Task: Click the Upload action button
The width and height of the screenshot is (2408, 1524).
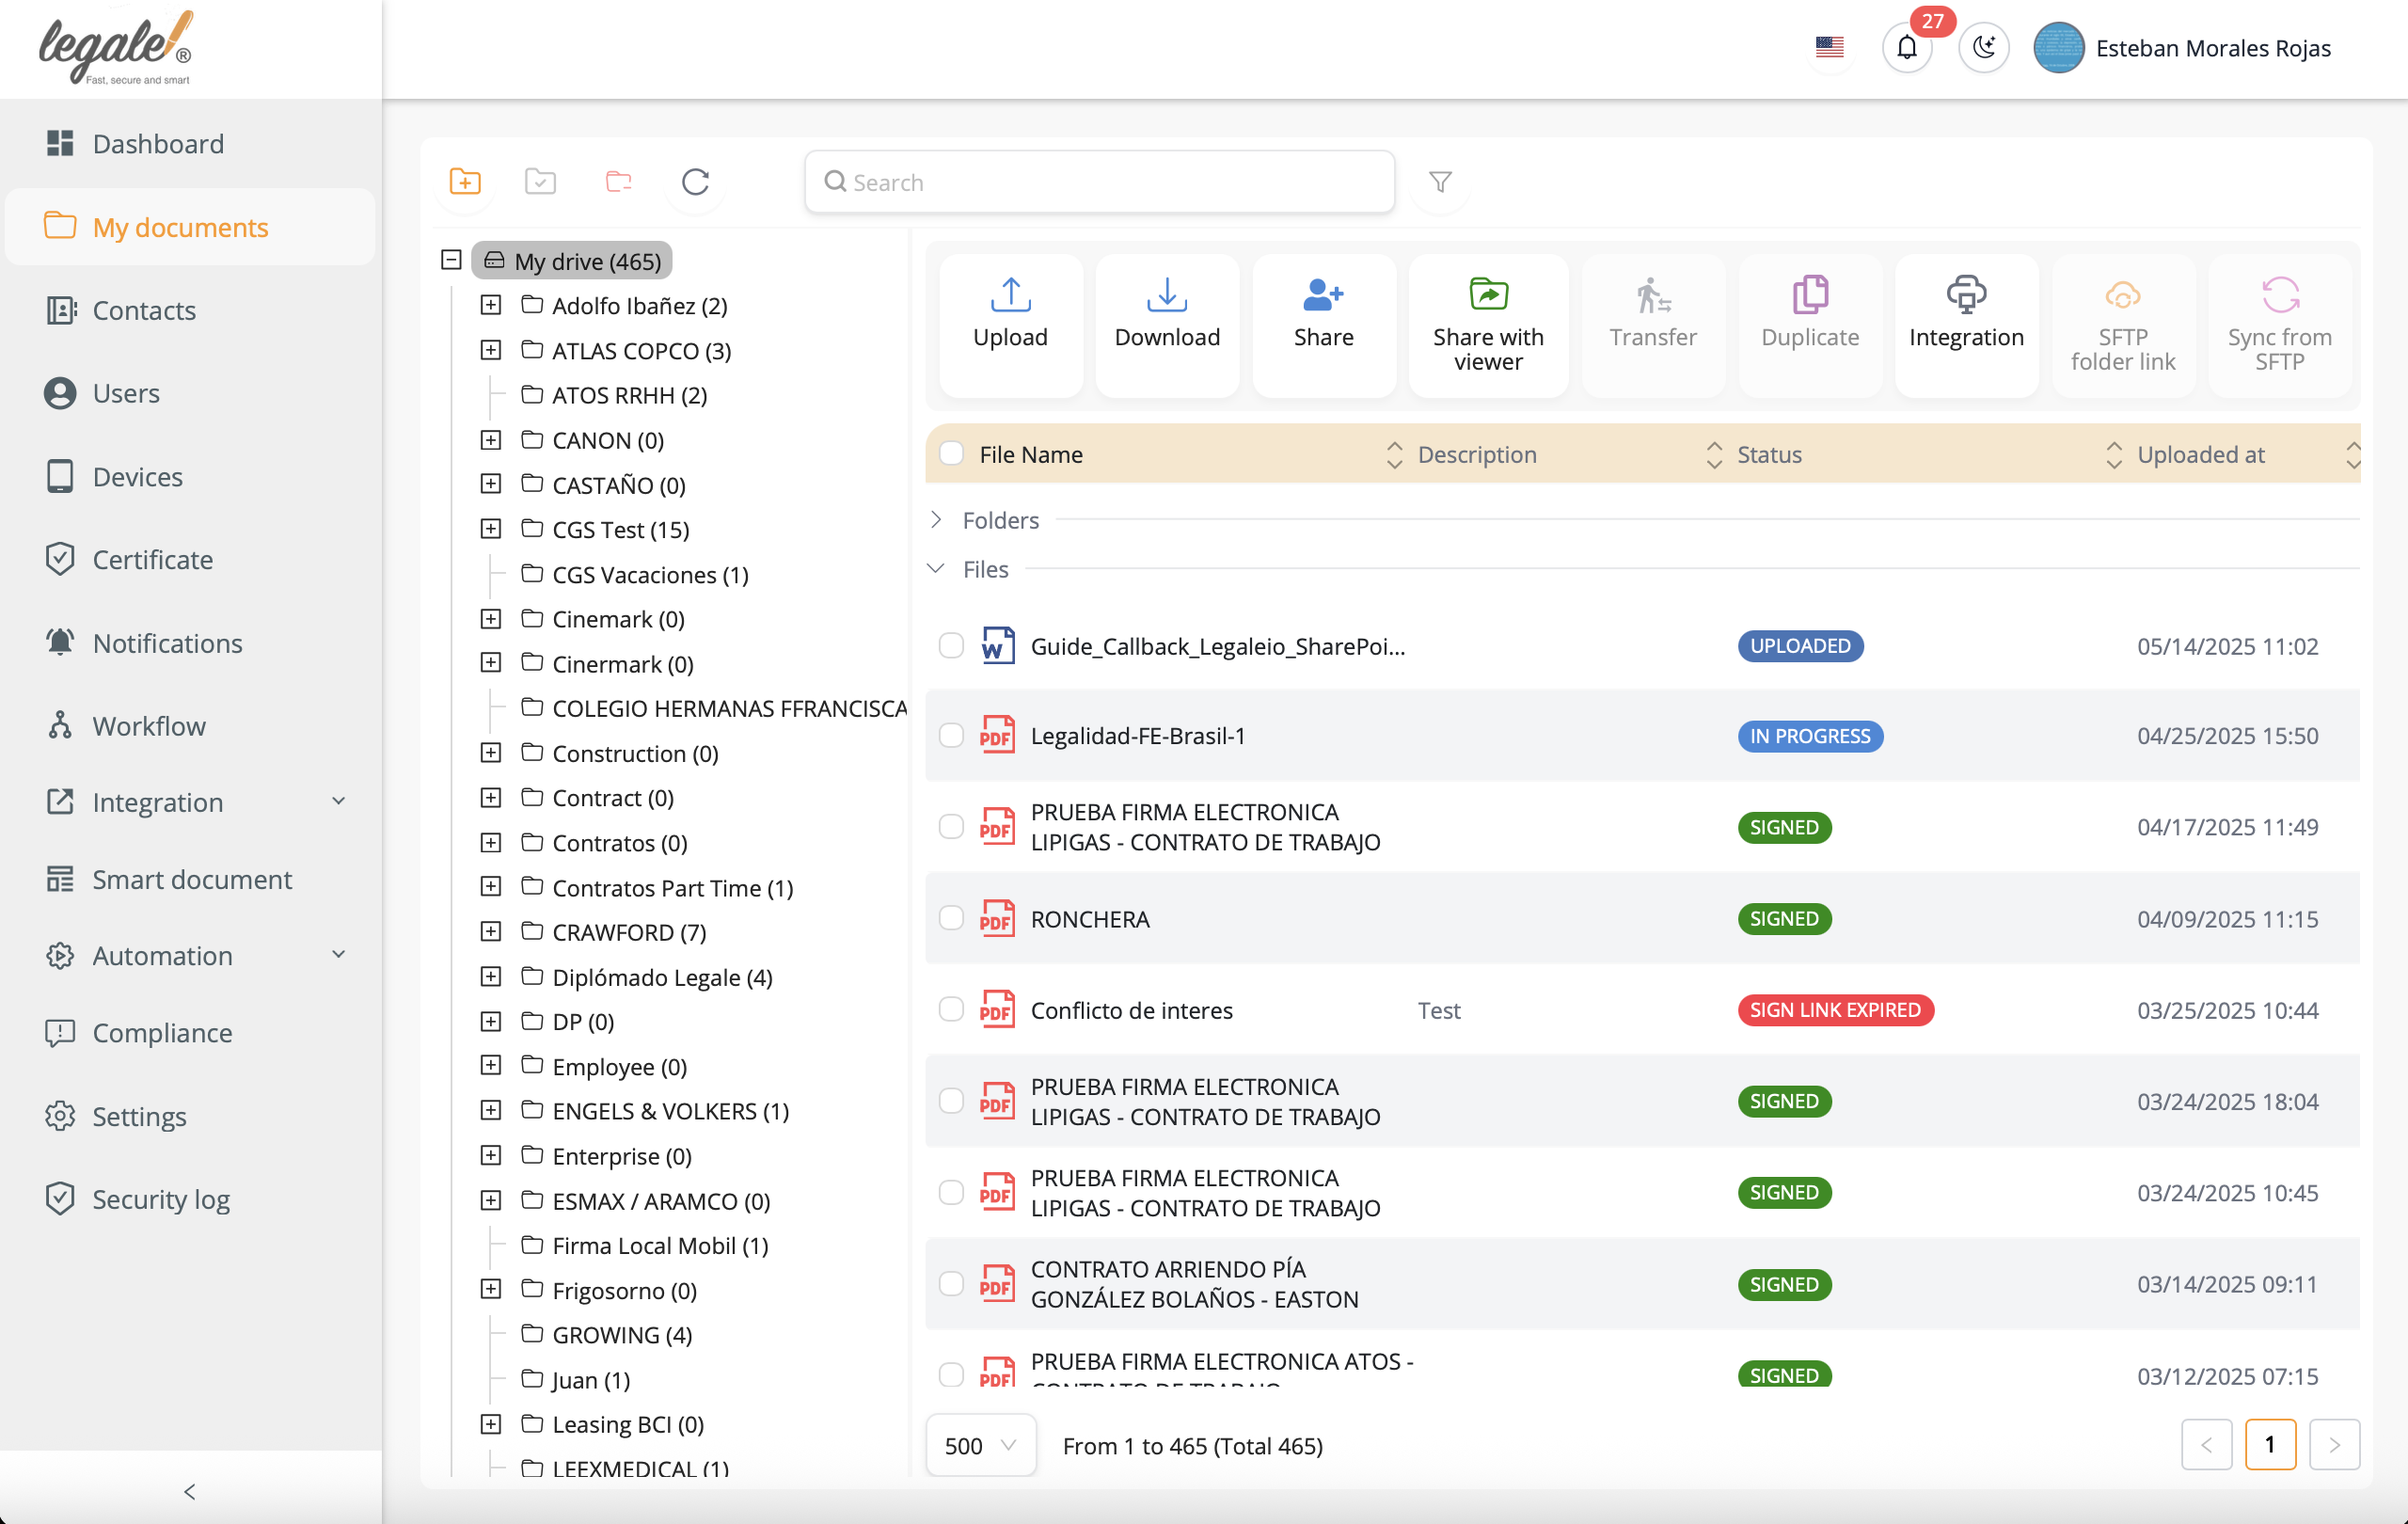Action: [x=1010, y=313]
